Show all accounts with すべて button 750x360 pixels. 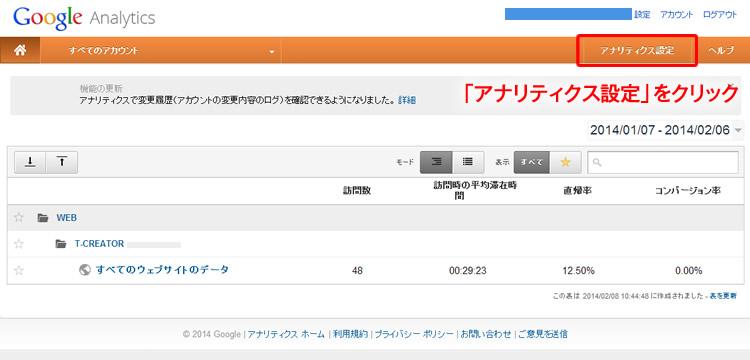coord(531,162)
